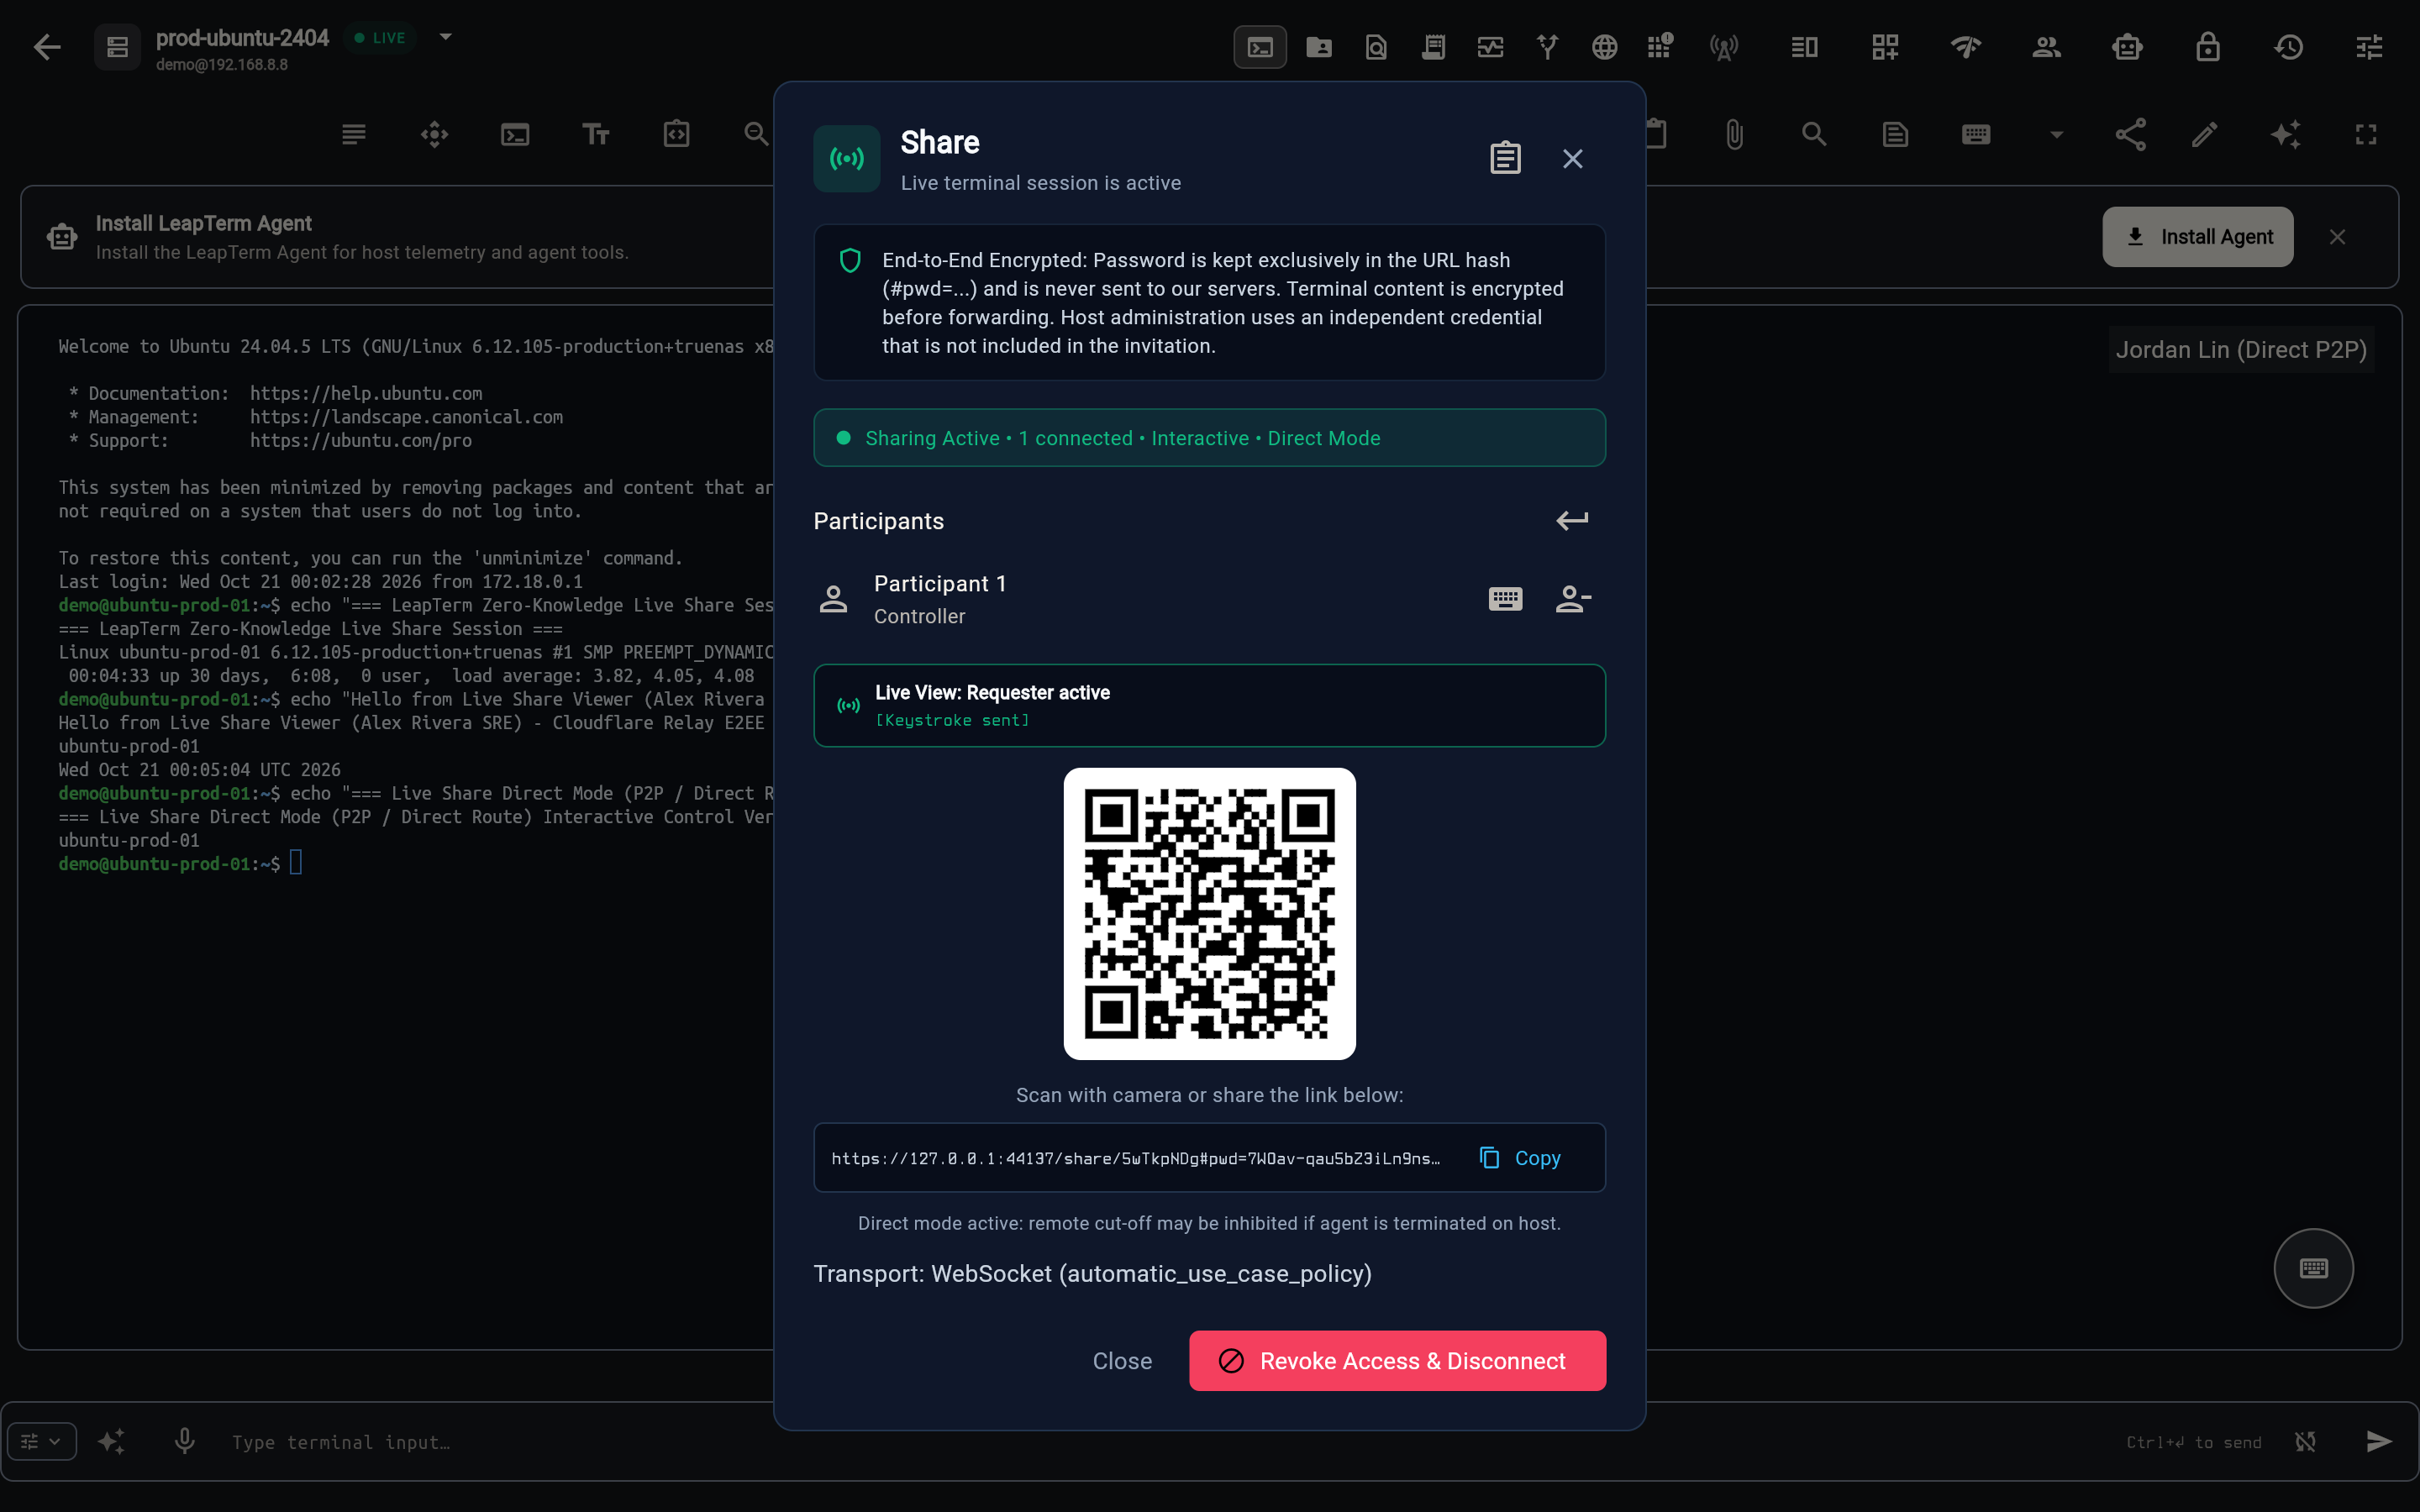Click the code snippet clipboard icon
Image resolution: width=2420 pixels, height=1512 pixels.
point(677,134)
